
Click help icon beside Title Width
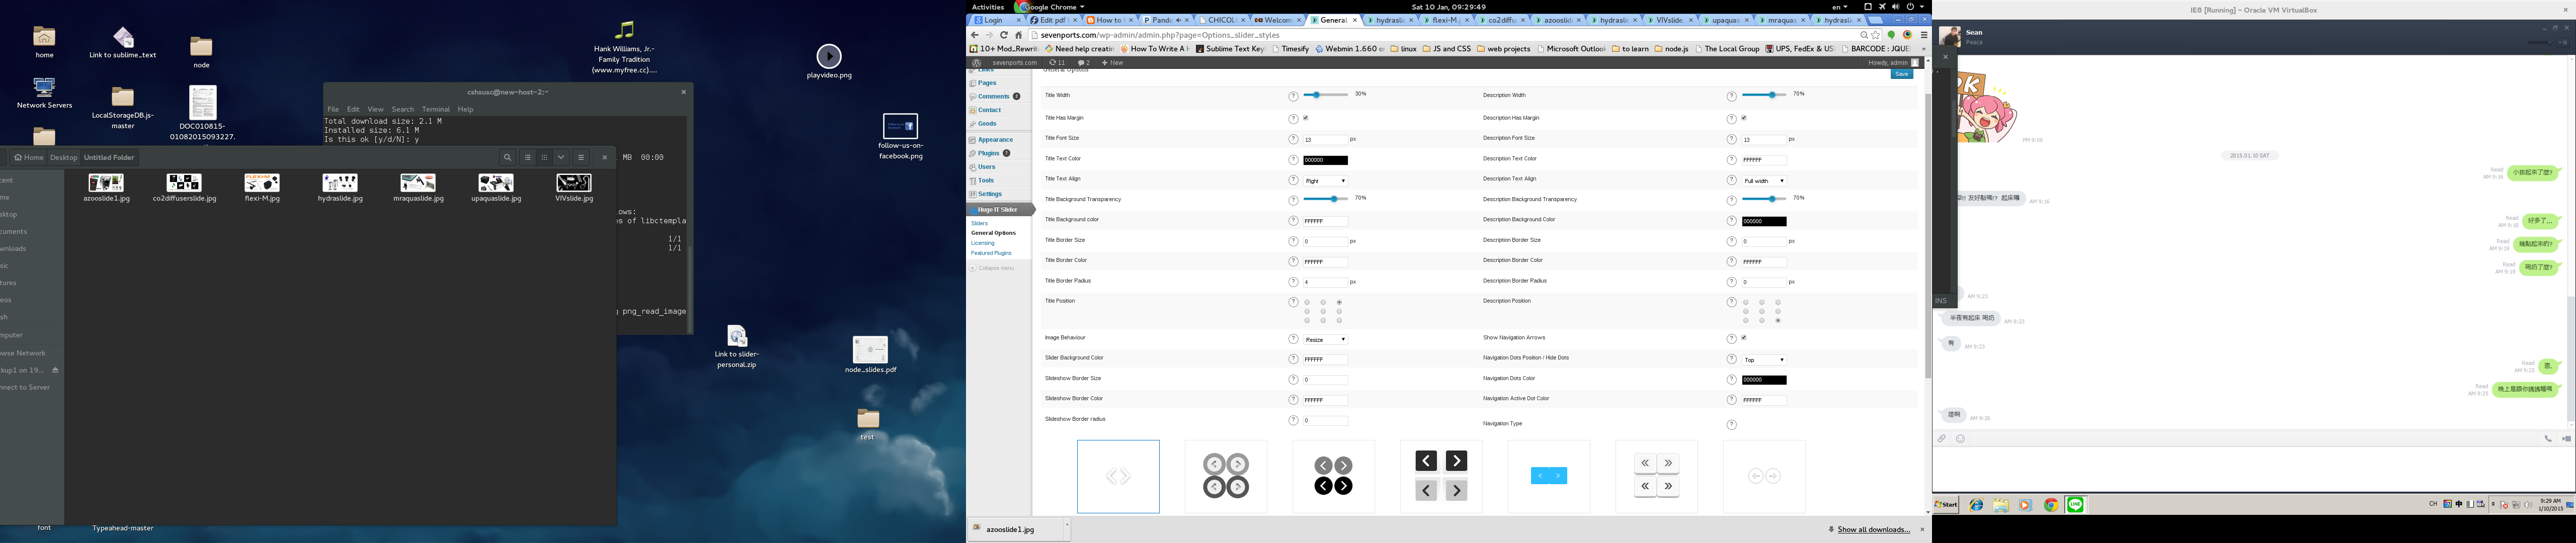pyautogui.click(x=1293, y=97)
